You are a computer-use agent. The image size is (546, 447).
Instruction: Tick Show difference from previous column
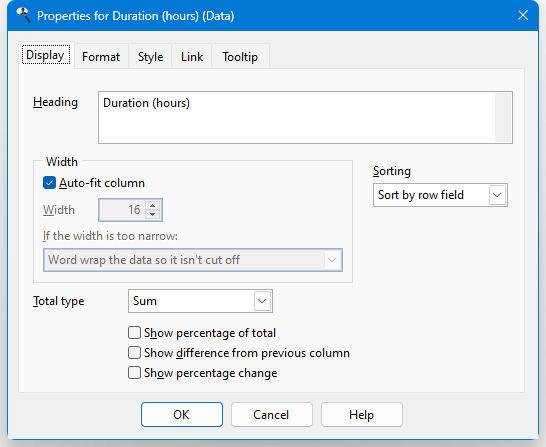pos(134,353)
